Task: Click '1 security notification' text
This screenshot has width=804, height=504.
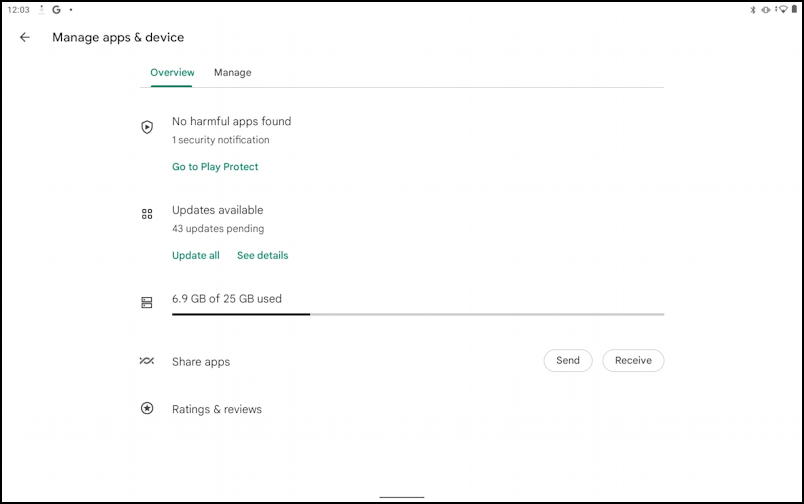Action: 220,140
